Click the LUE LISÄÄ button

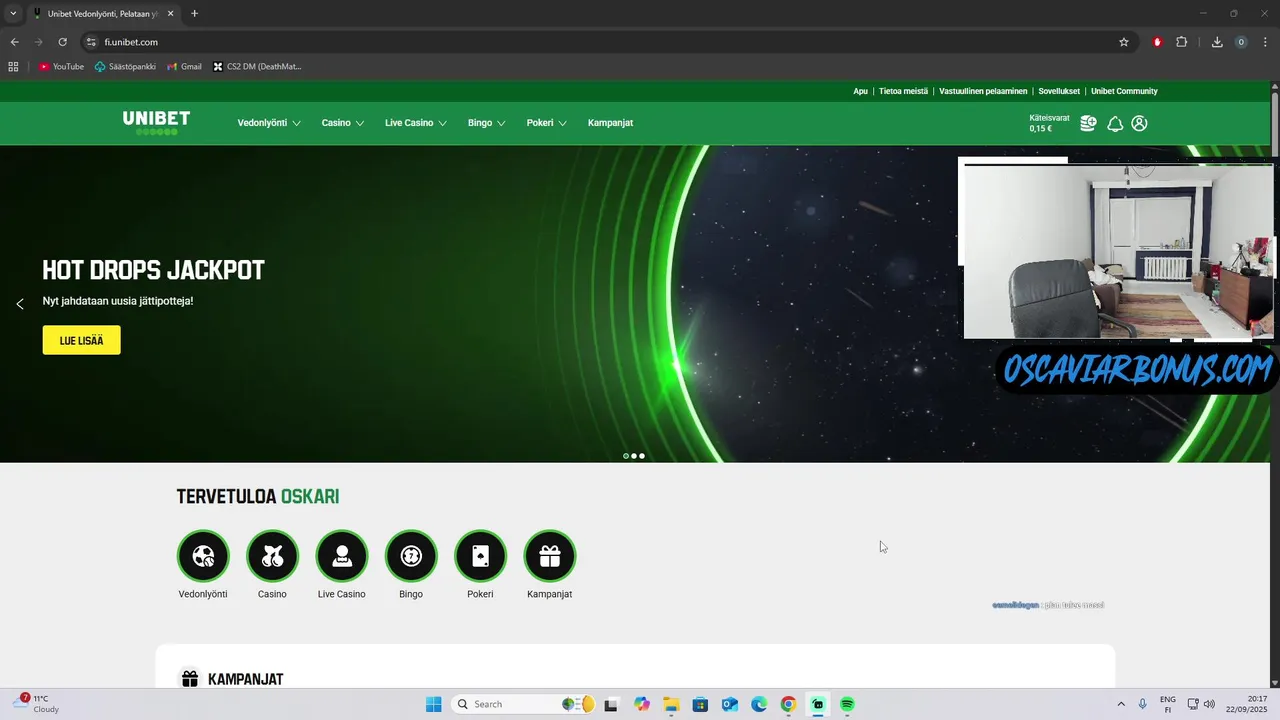(81, 340)
